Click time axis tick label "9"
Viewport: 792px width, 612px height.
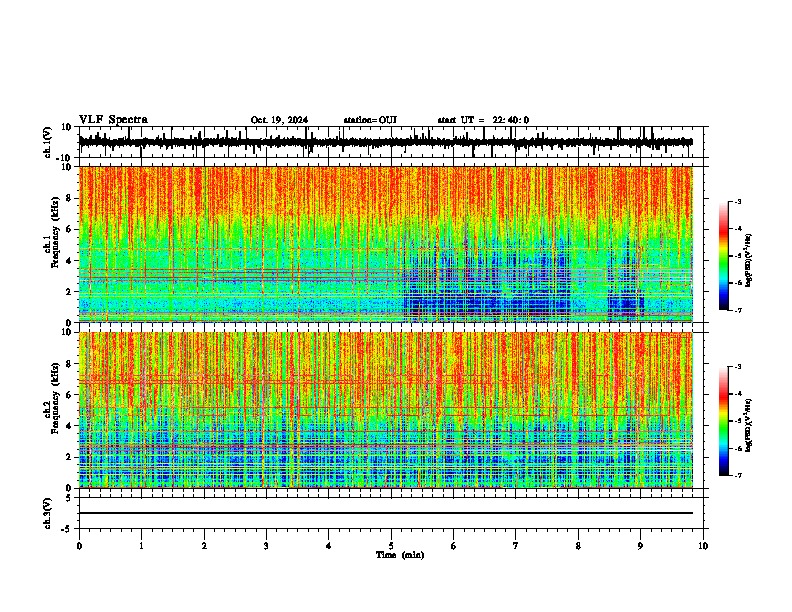640,546
